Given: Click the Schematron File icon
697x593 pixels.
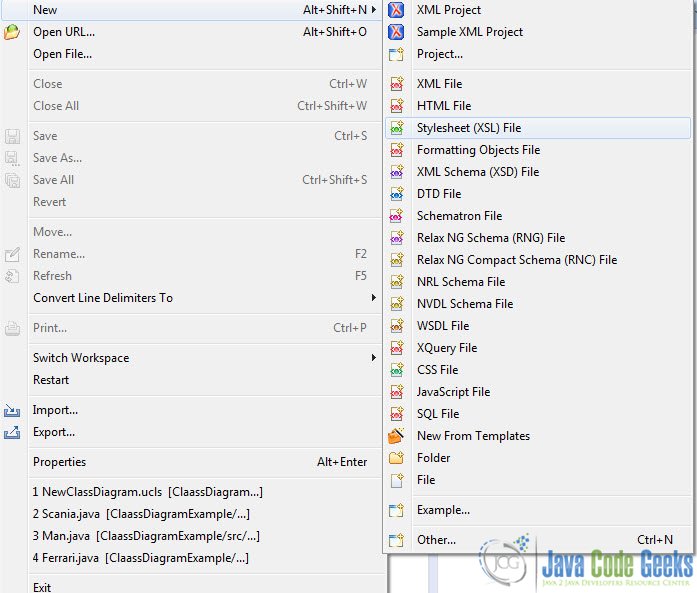Looking at the screenshot, I should point(396,216).
